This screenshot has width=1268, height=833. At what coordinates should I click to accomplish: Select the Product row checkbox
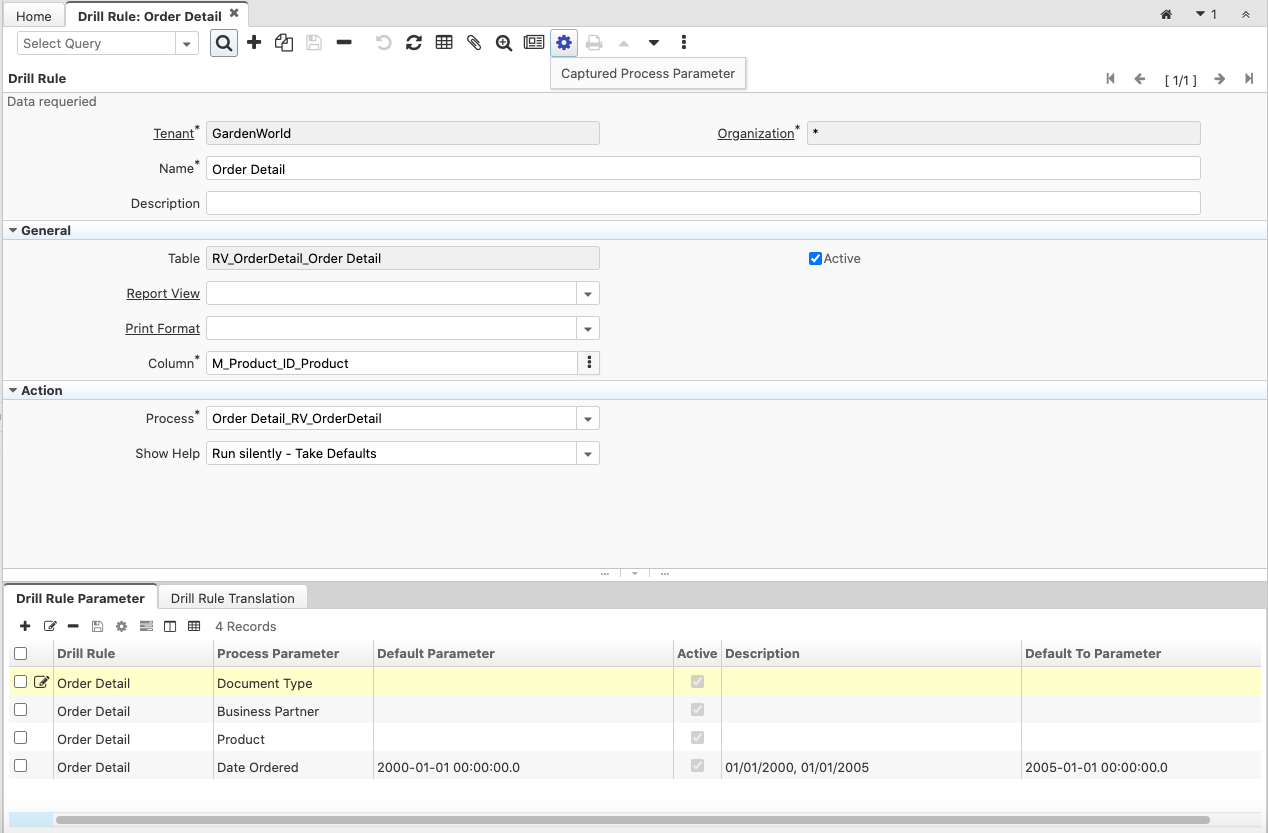pos(20,738)
